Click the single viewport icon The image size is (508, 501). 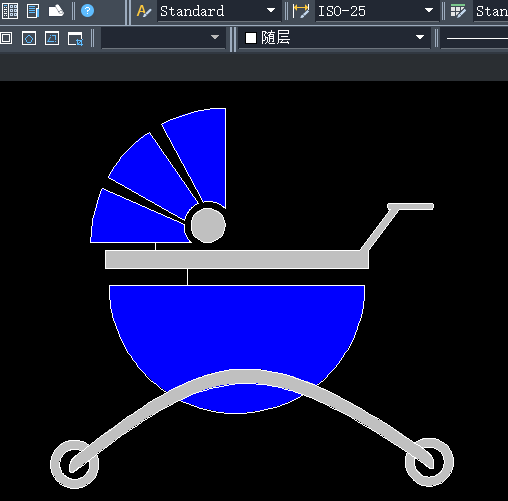[x=6, y=38]
